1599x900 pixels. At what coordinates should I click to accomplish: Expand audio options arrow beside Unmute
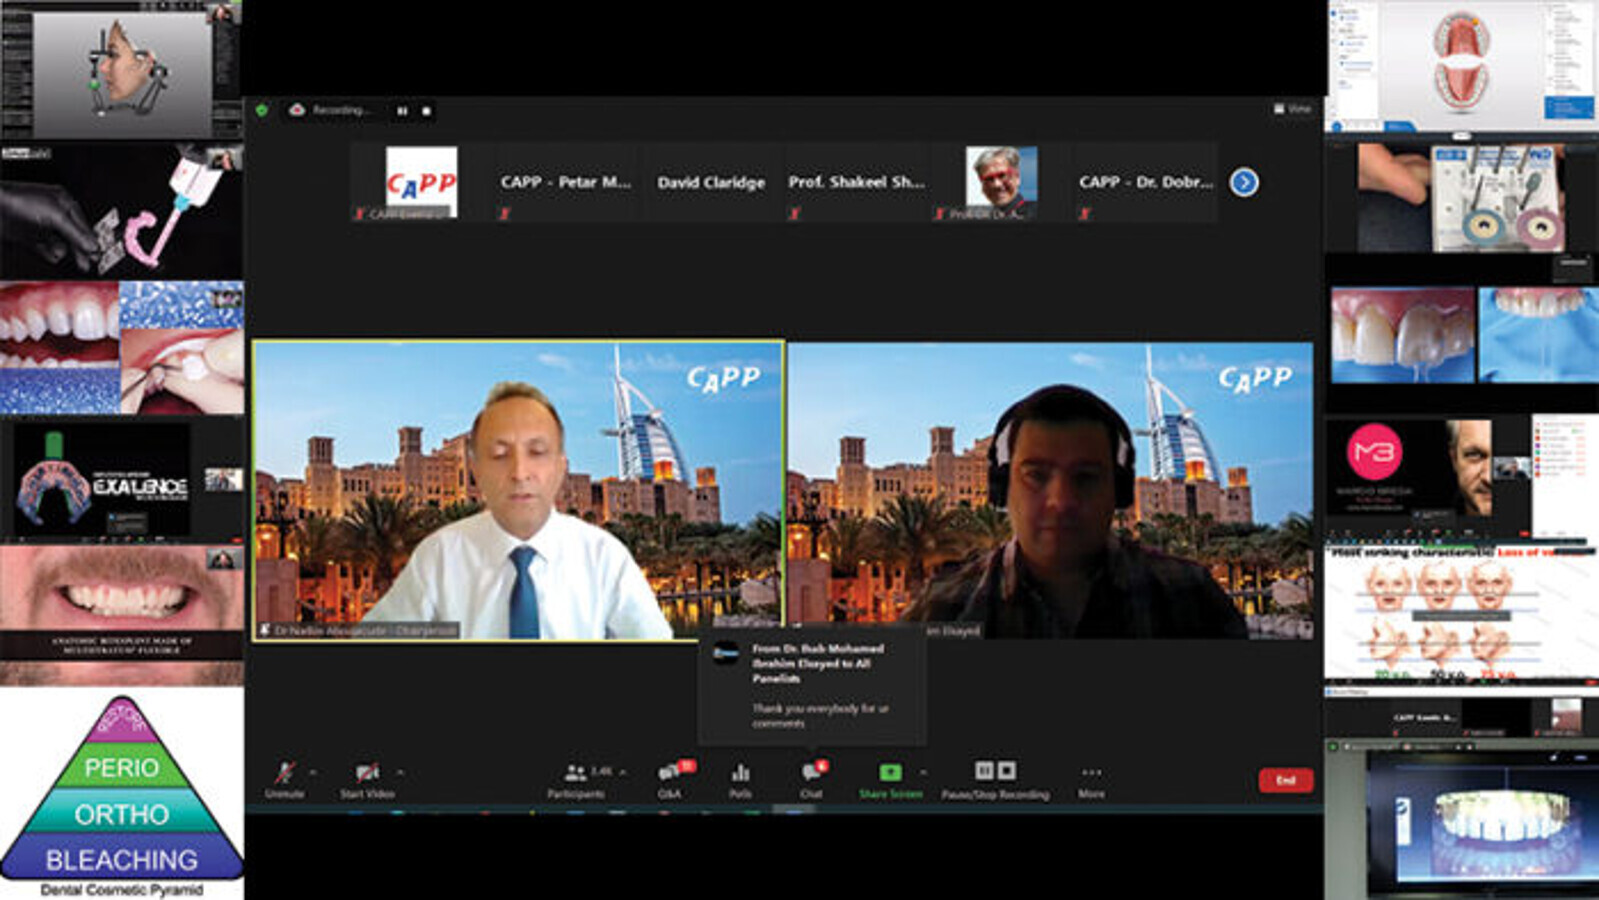point(313,772)
